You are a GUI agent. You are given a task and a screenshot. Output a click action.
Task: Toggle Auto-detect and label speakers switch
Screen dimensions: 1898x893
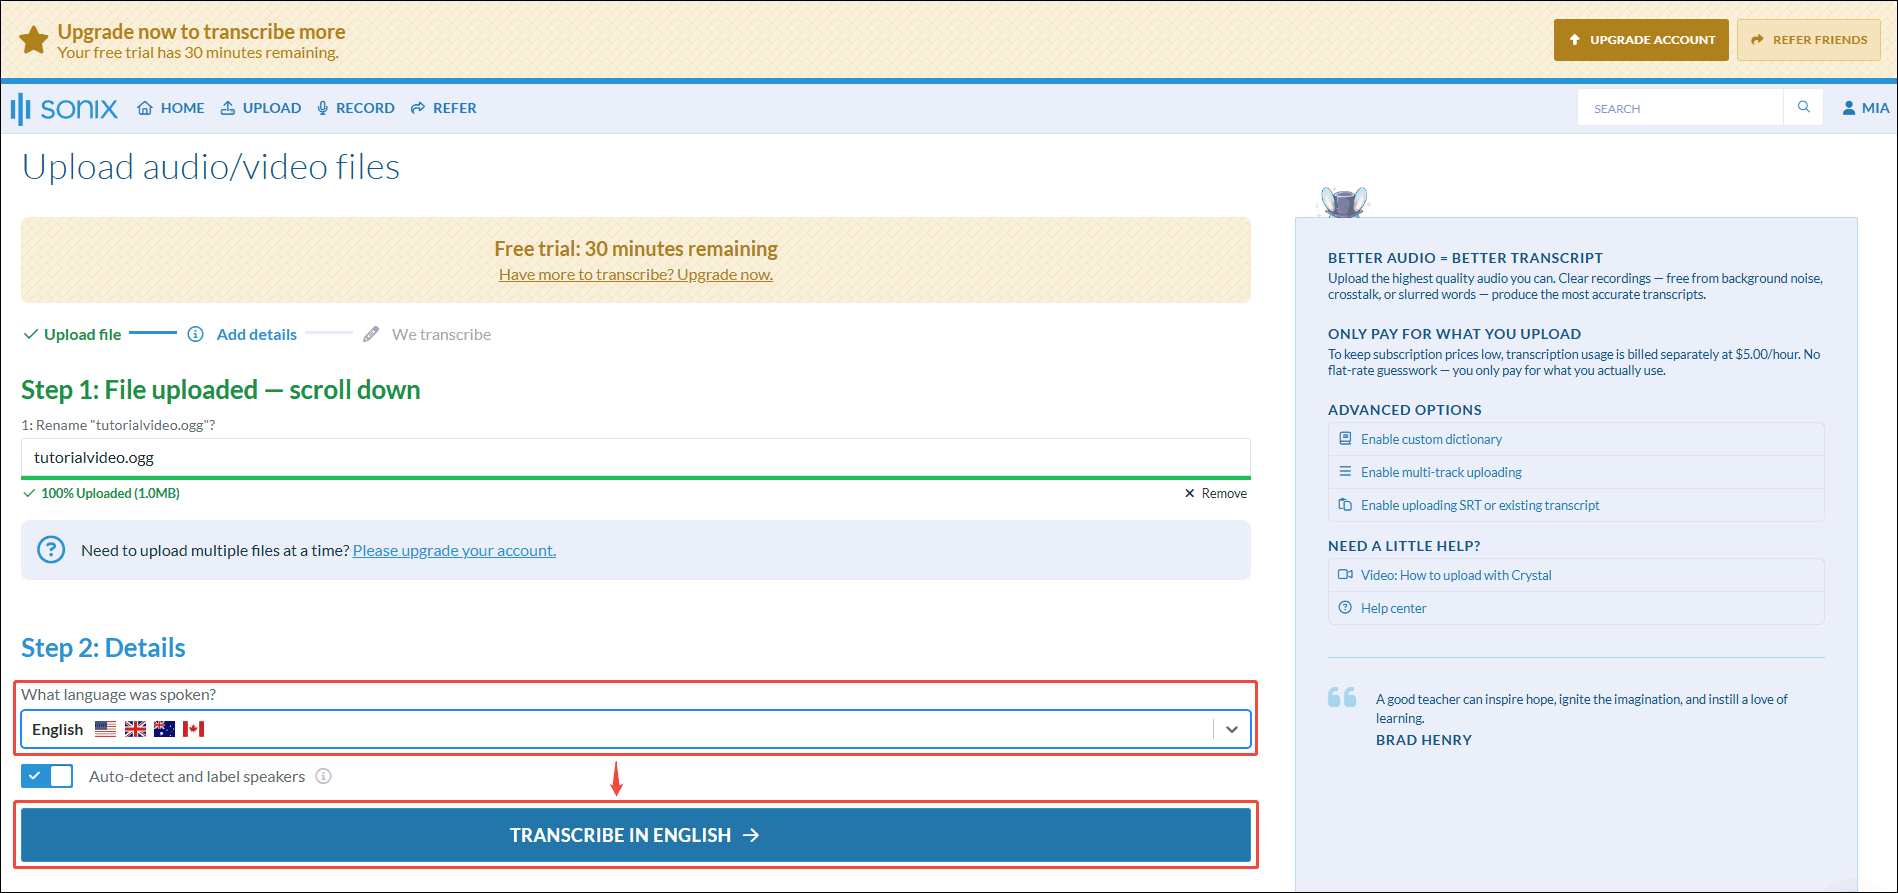[x=47, y=776]
